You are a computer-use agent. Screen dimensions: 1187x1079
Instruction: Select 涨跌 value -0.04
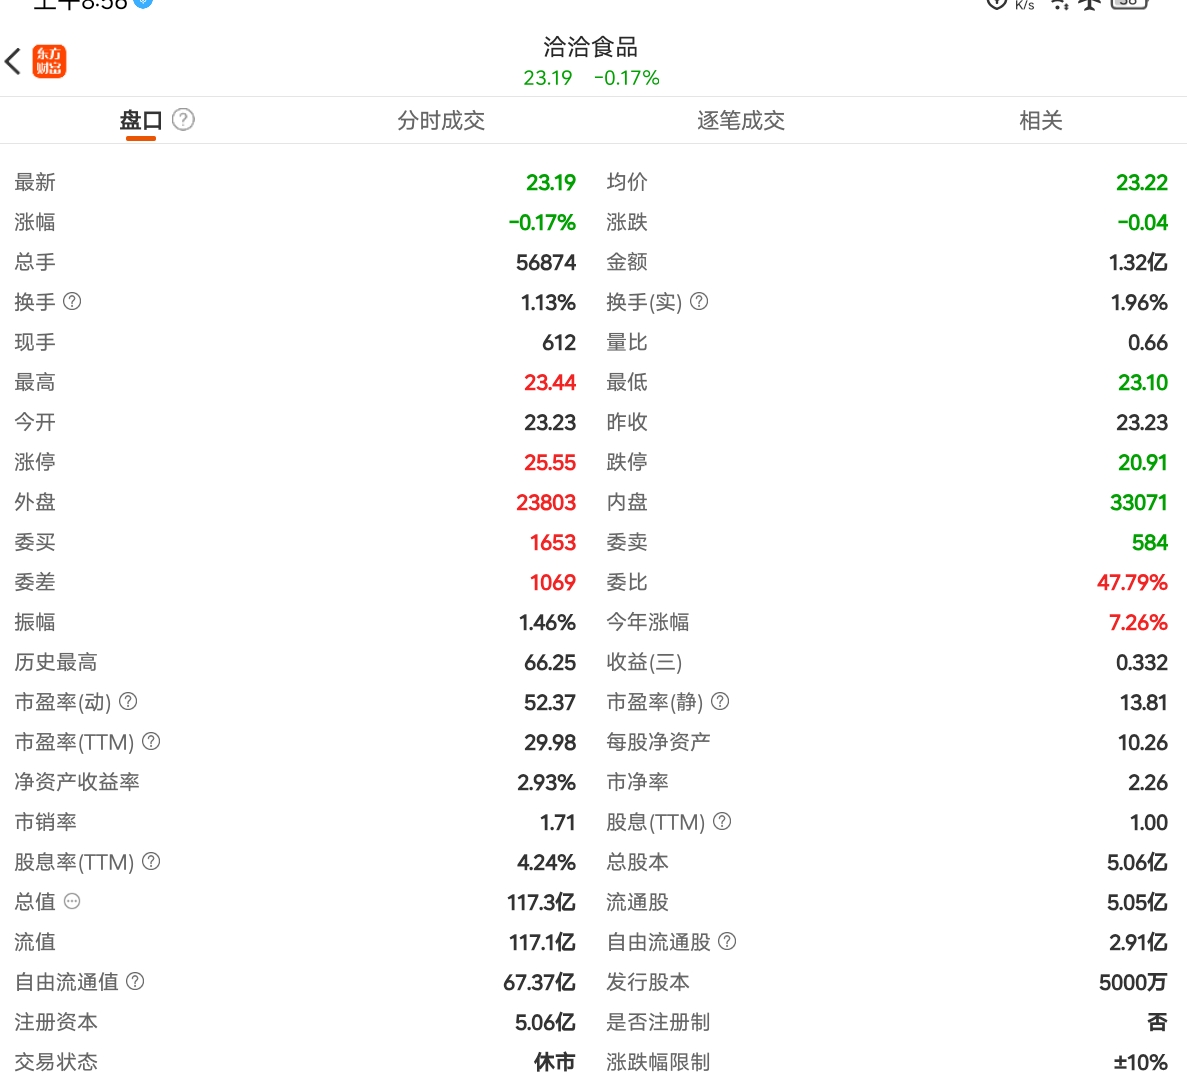point(1142,223)
